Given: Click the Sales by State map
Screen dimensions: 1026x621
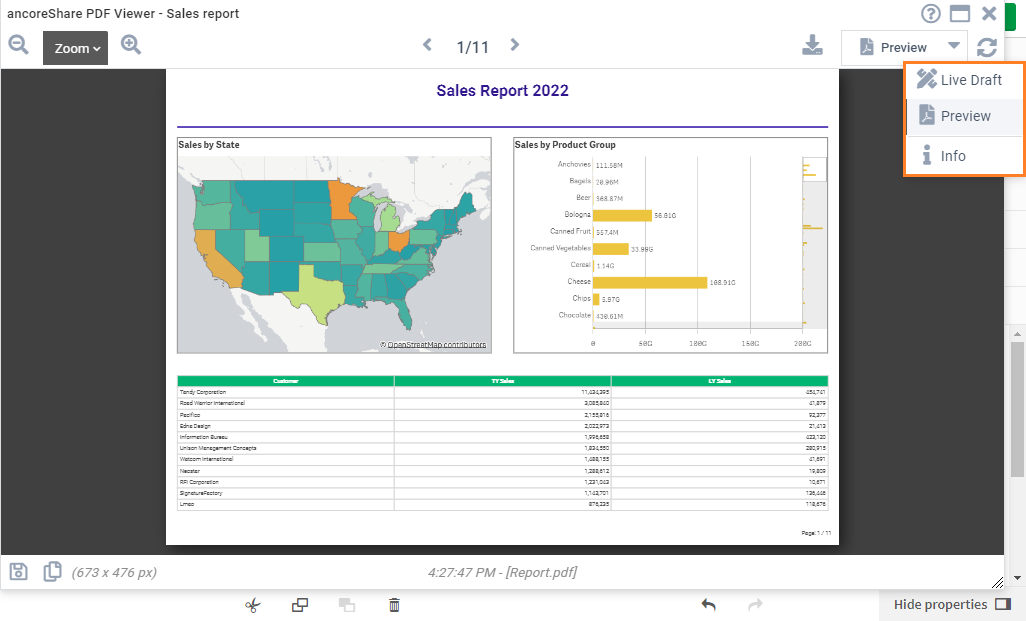Looking at the screenshot, I should point(334,254).
